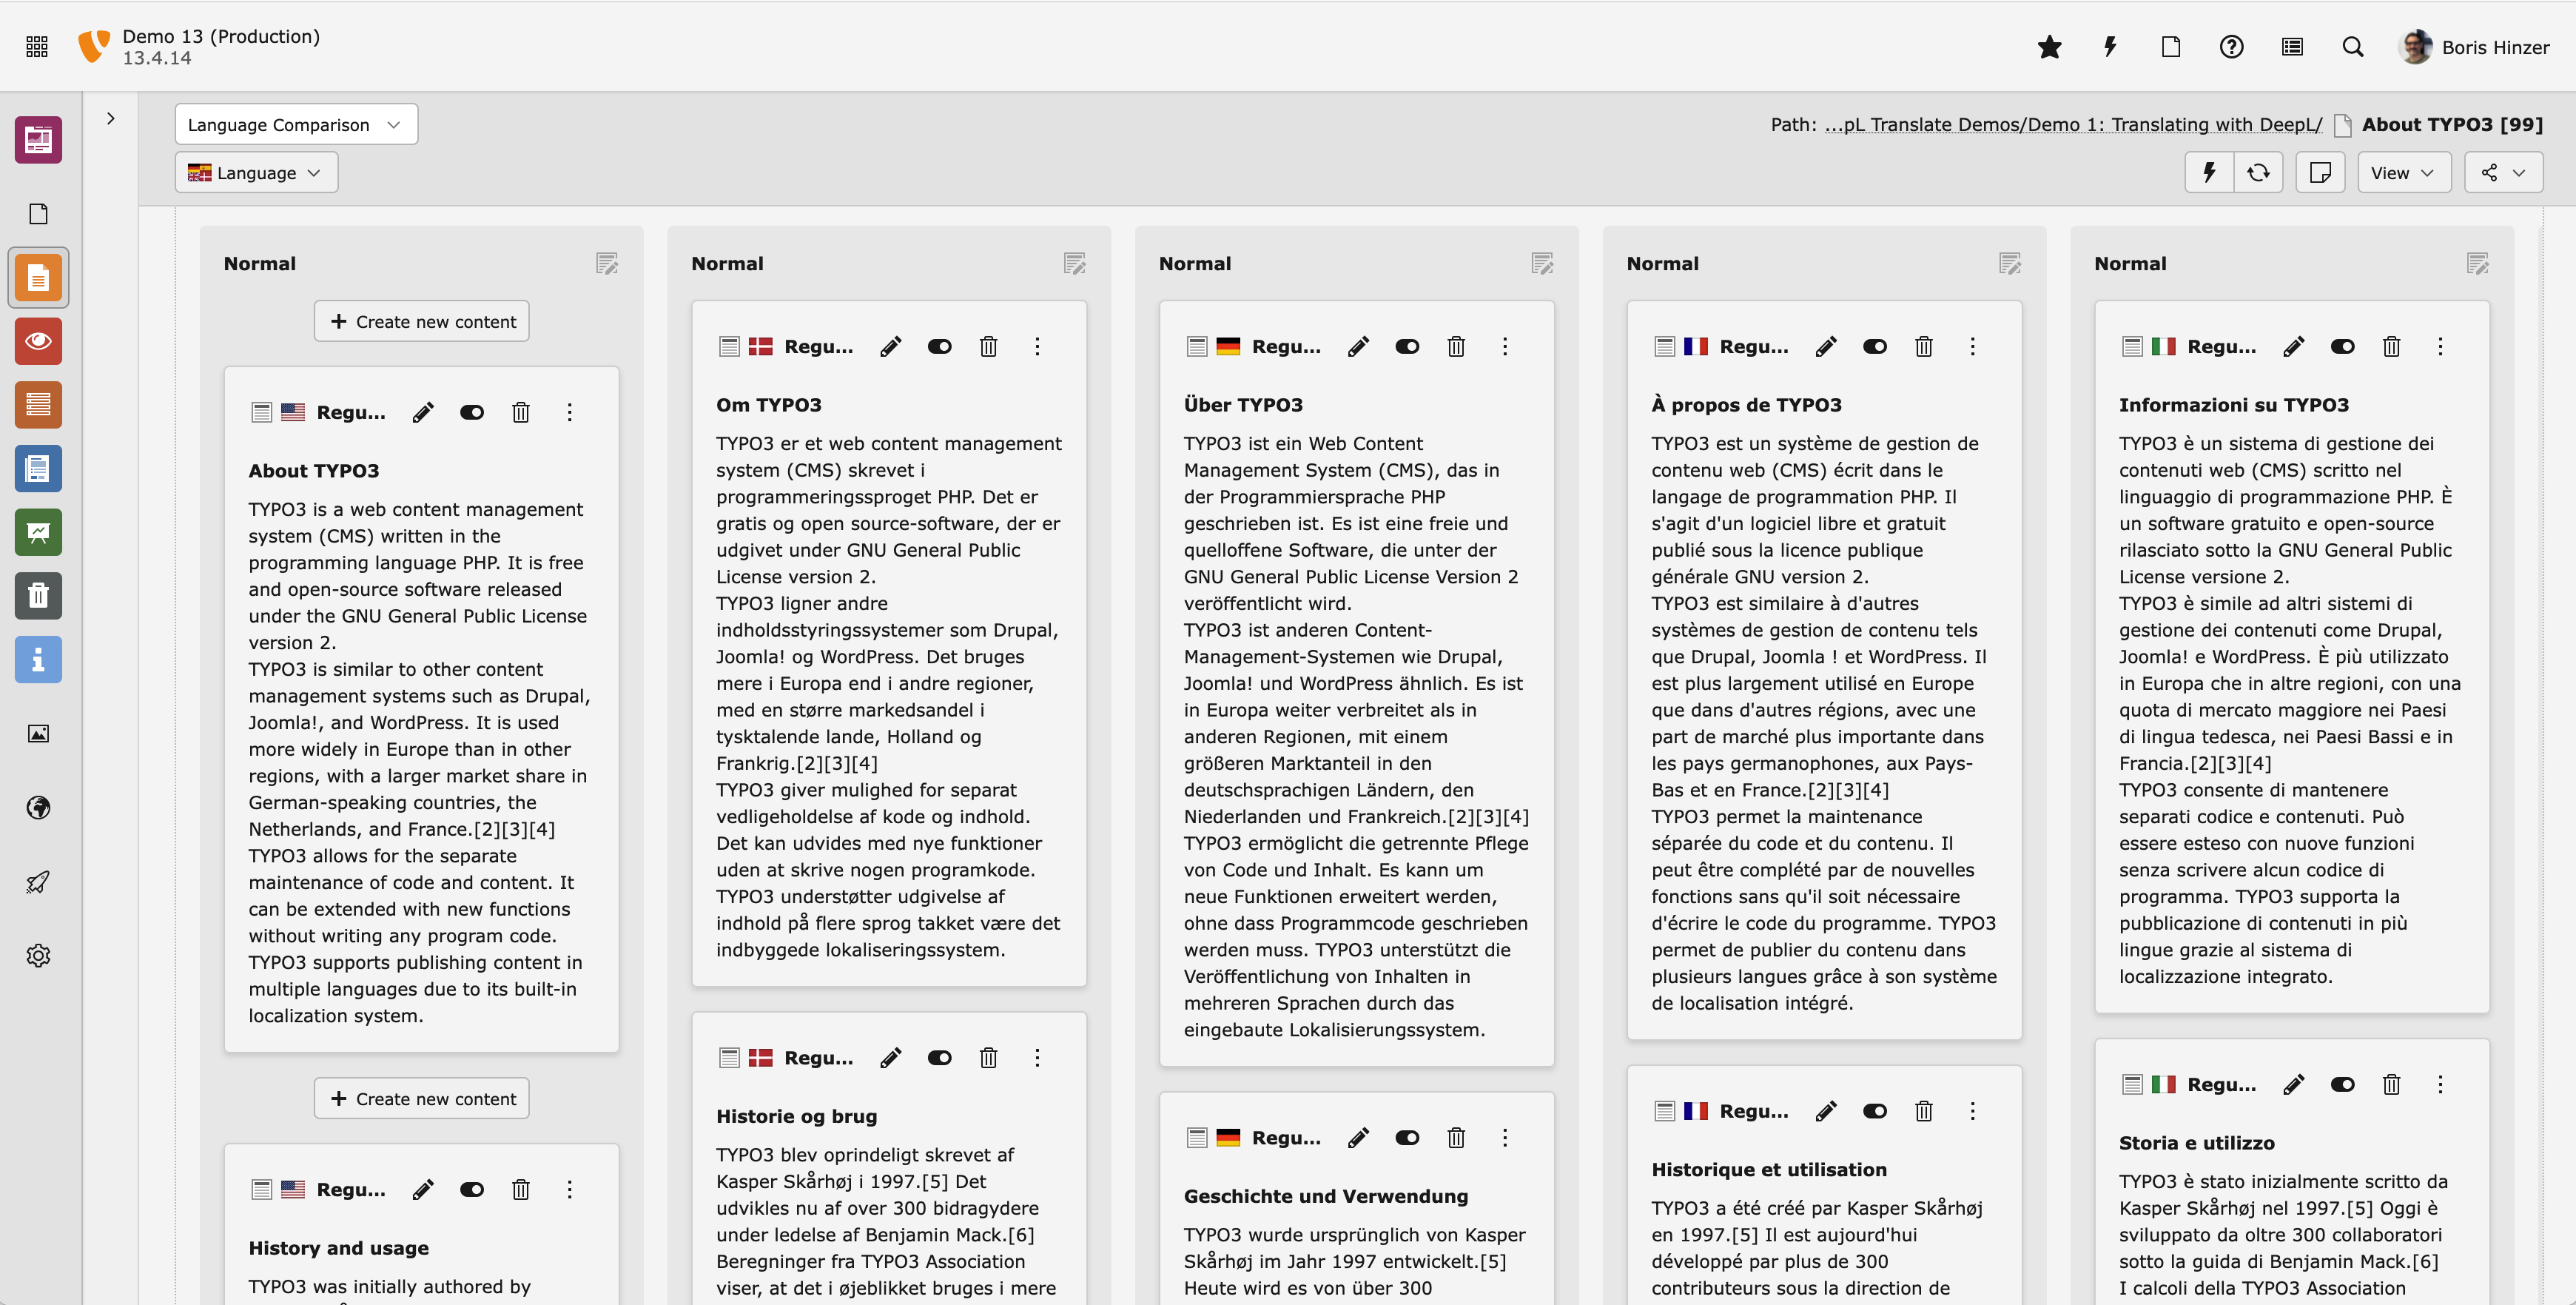Open the Language Comparison dropdown

coord(296,124)
